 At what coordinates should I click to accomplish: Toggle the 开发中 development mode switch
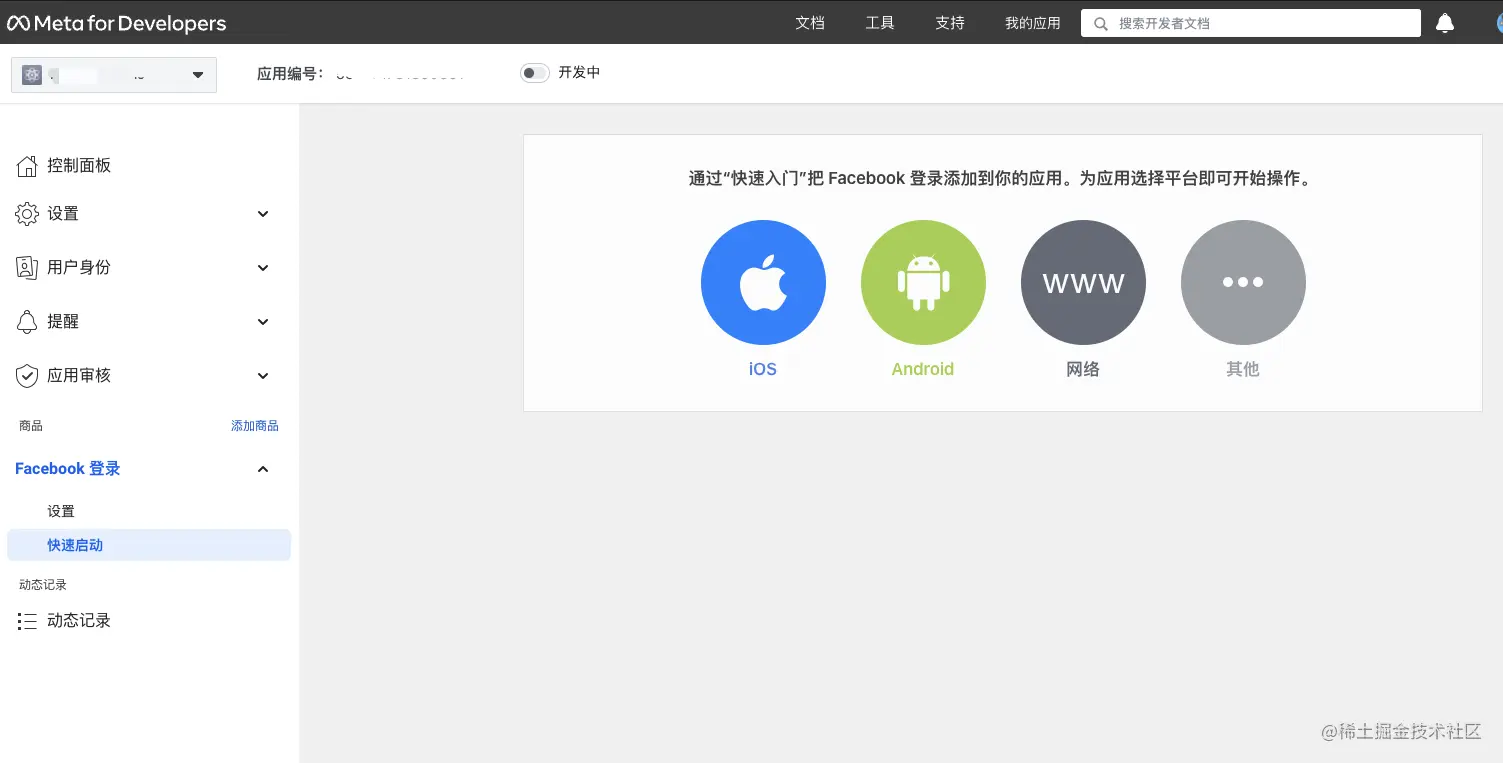[534, 72]
